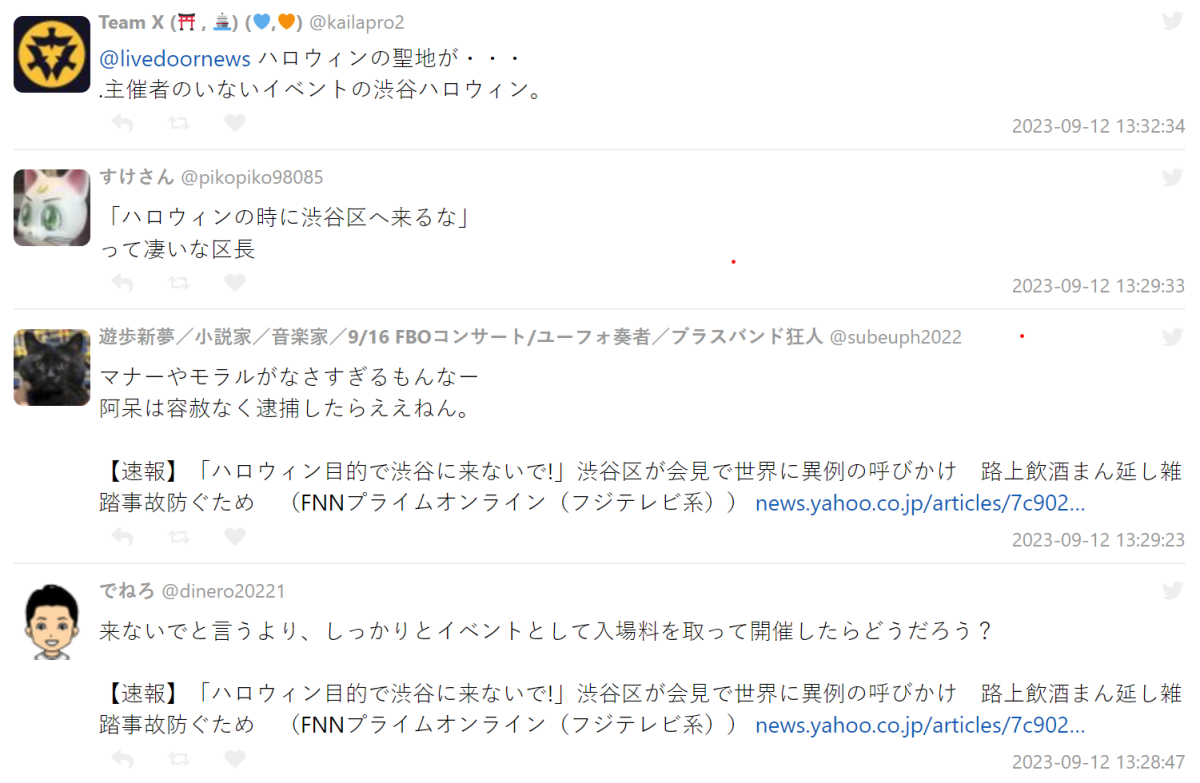Open timestamp 2023-09-12 13:29:33
Image resolution: width=1200 pixels, height=783 pixels.
coord(1098,286)
